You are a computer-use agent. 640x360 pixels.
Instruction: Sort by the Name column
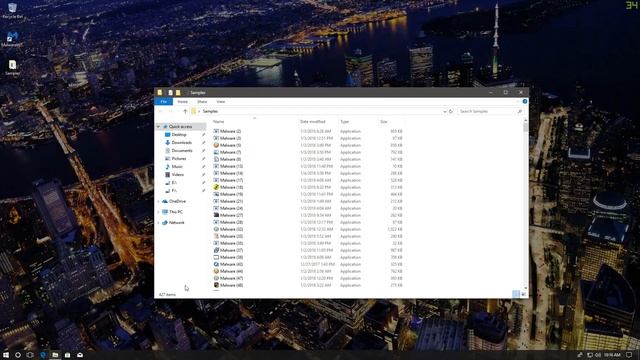[x=218, y=122]
